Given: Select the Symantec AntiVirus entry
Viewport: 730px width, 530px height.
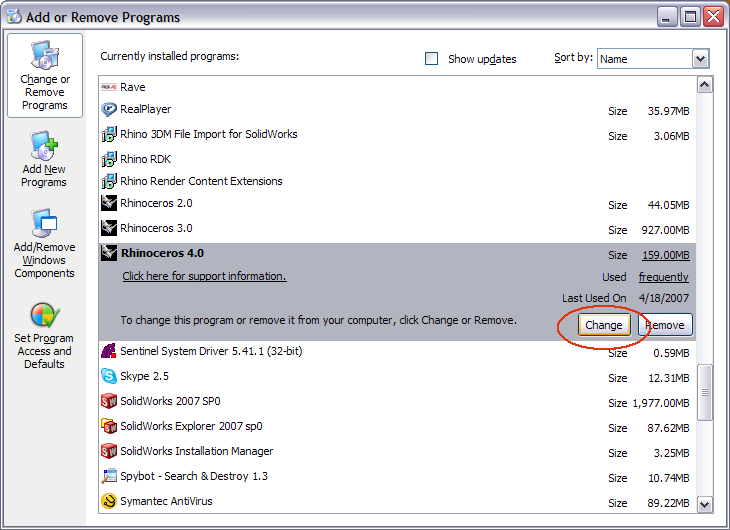Looking at the screenshot, I should [166, 501].
